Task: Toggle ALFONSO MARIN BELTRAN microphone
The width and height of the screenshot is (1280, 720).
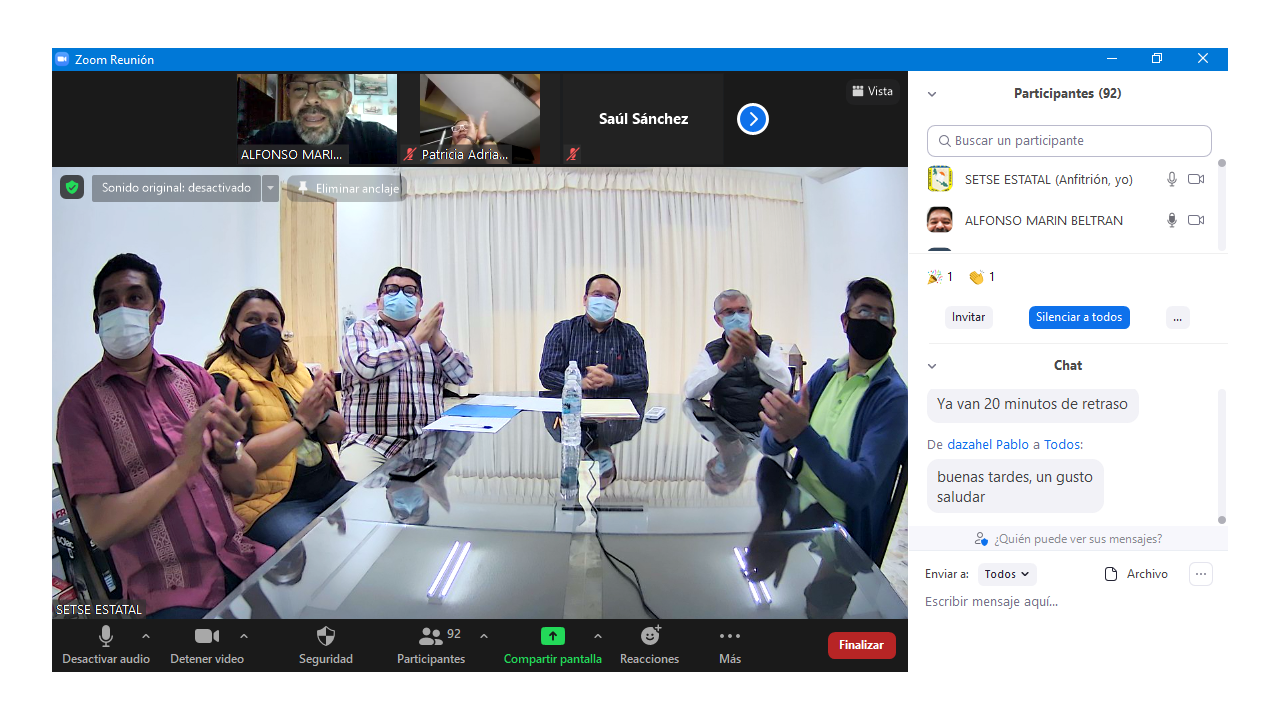Action: coord(1172,220)
